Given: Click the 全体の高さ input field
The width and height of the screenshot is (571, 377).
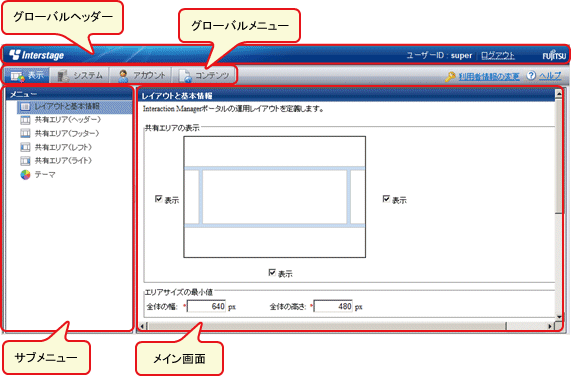Looking at the screenshot, I should click(333, 306).
